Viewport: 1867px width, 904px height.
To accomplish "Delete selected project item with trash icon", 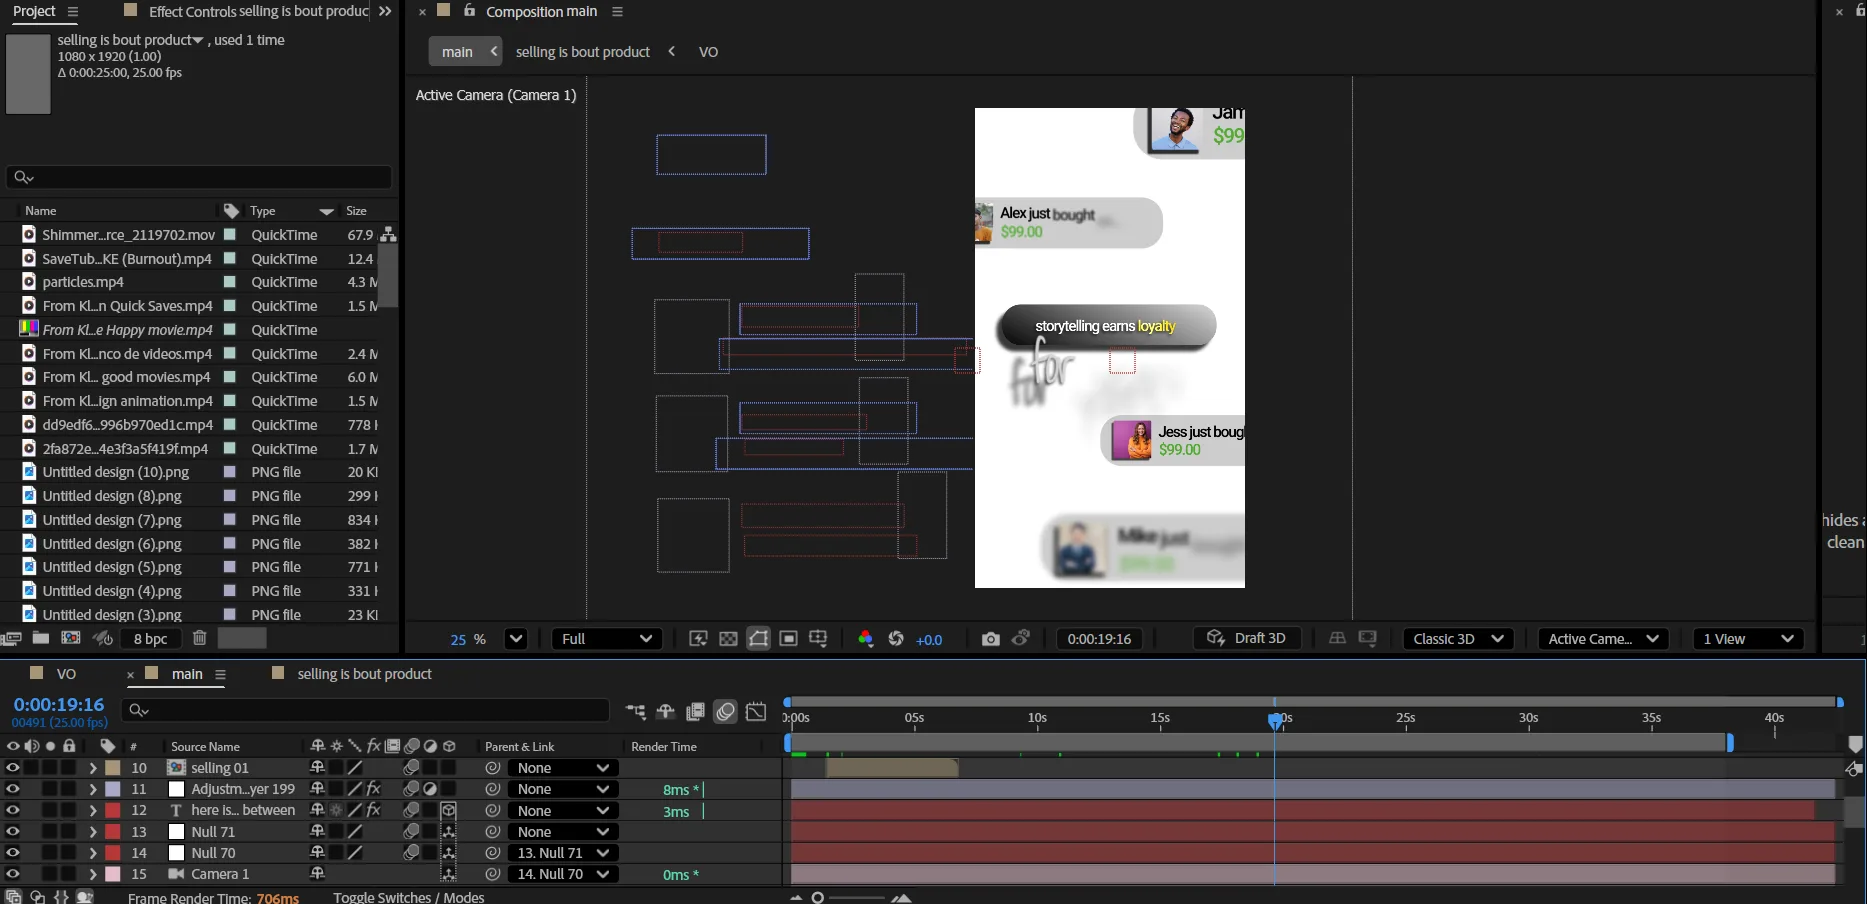I will coord(200,638).
